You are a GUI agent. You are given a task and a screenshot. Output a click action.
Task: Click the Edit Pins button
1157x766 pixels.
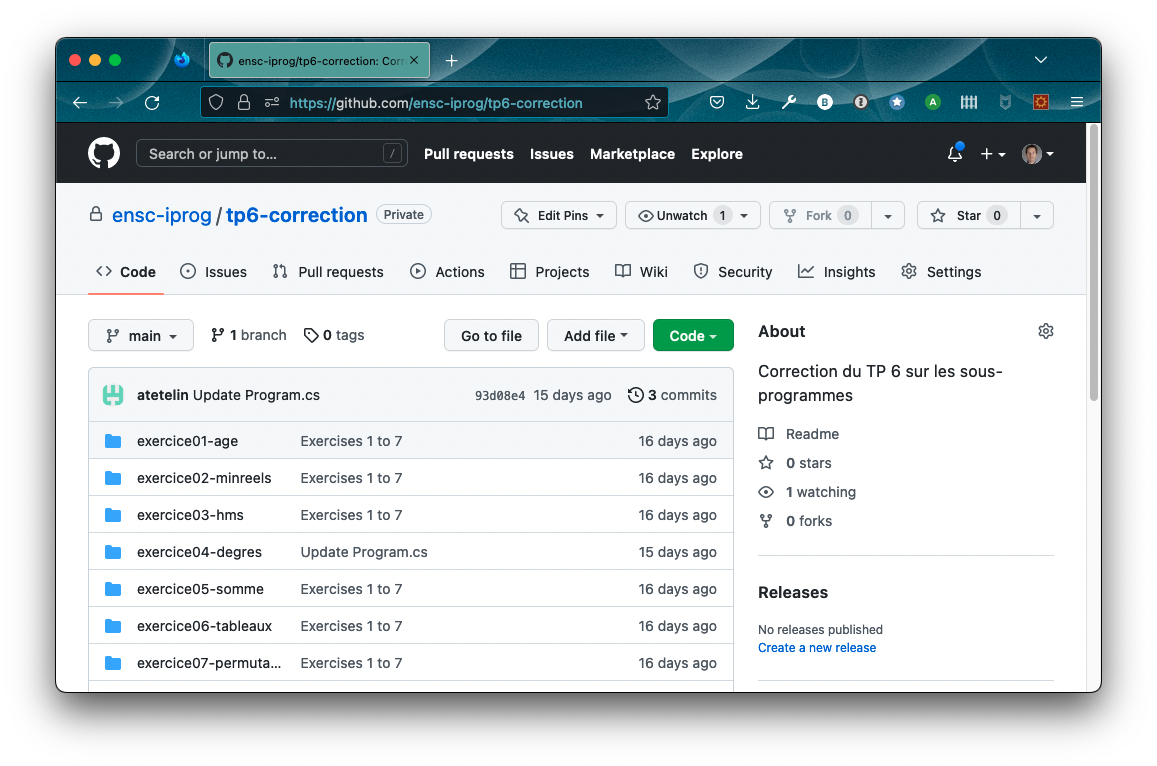tap(559, 215)
